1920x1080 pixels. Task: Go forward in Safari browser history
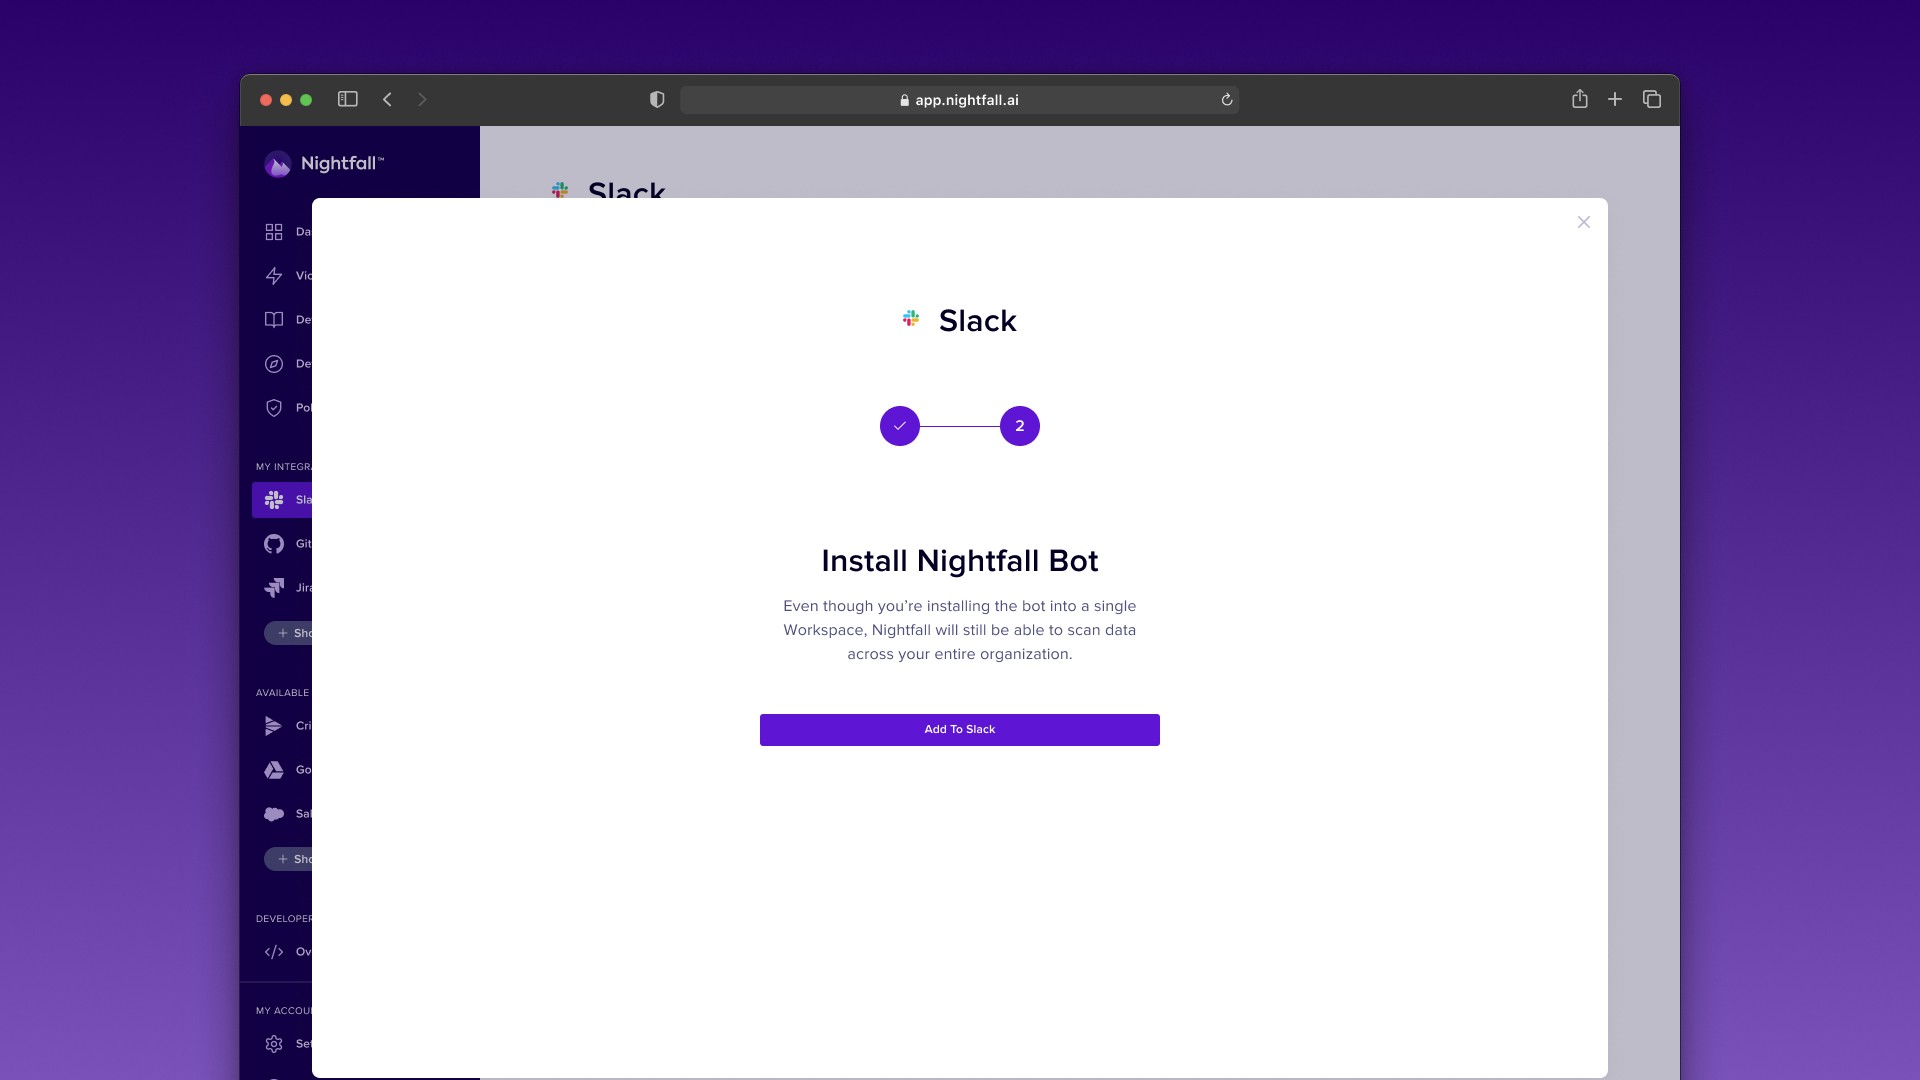[x=422, y=99]
